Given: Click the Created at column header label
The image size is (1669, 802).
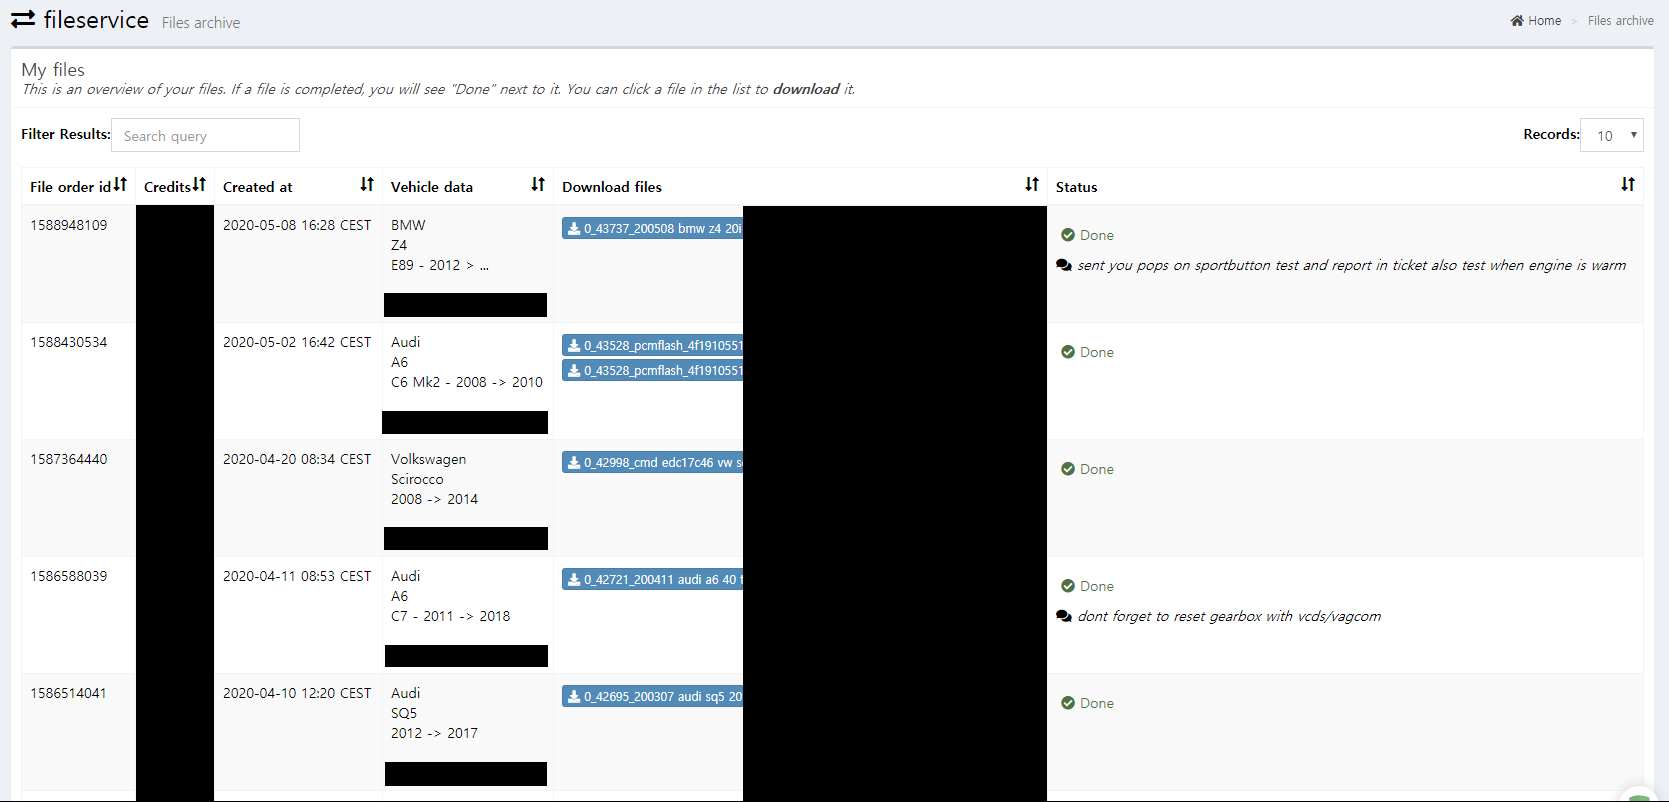Looking at the screenshot, I should click(x=258, y=187).
